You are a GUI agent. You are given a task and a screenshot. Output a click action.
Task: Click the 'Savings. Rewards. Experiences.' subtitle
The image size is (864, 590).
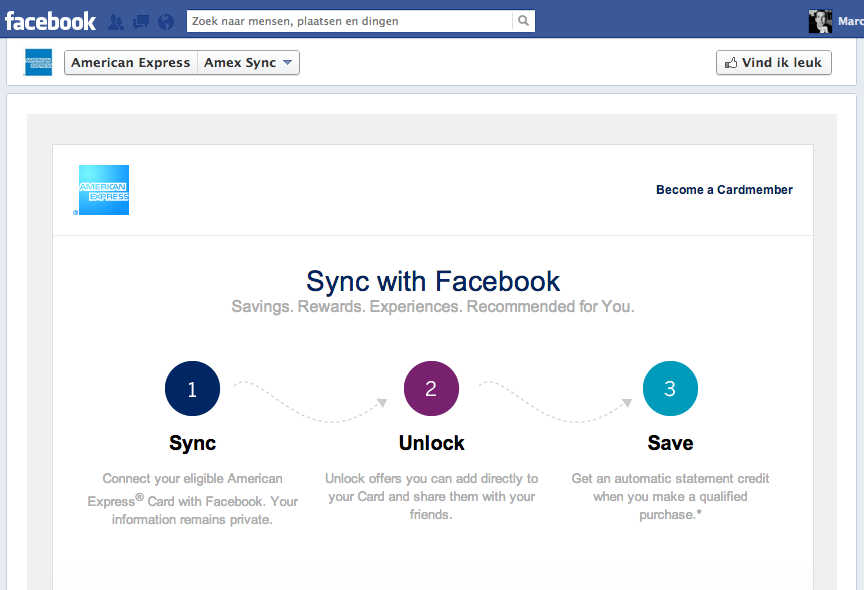(433, 306)
